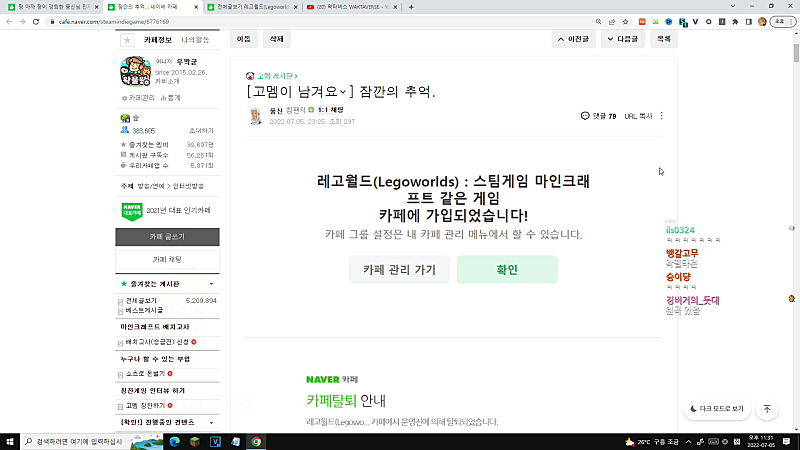Open the Minecraft block icon in the taskbar
This screenshot has height=450, width=800.
pyautogui.click(x=195, y=441)
